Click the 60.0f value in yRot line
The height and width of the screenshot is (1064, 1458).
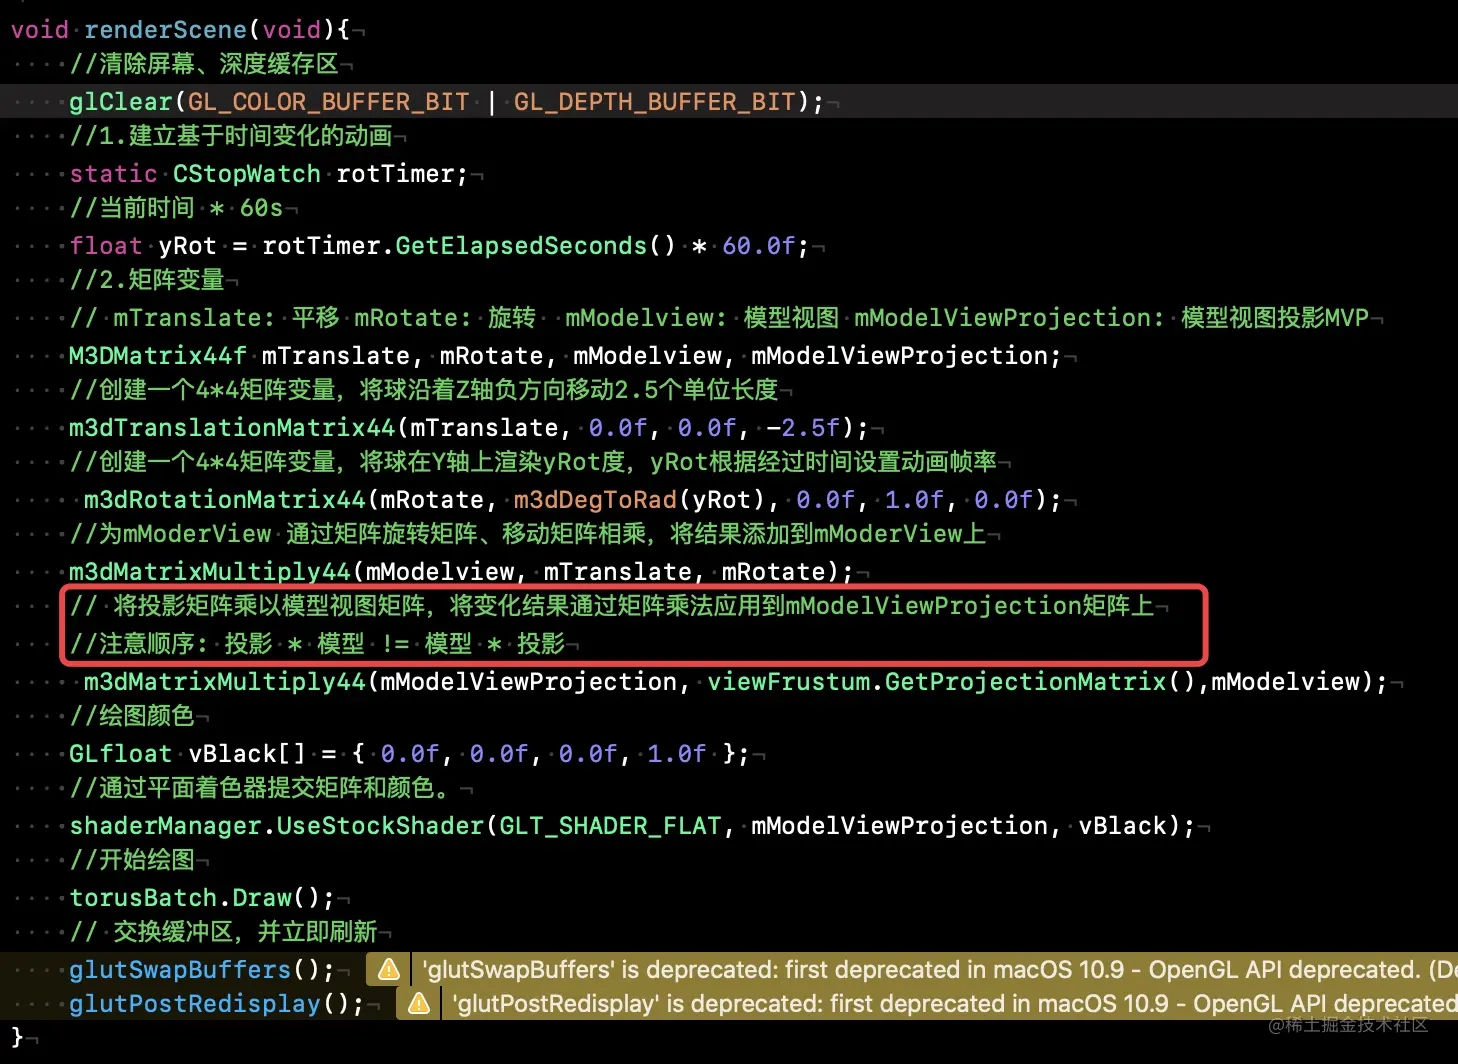759,245
